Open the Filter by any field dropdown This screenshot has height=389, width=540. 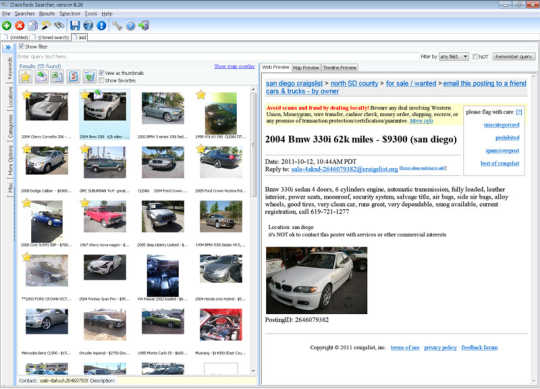coord(454,56)
